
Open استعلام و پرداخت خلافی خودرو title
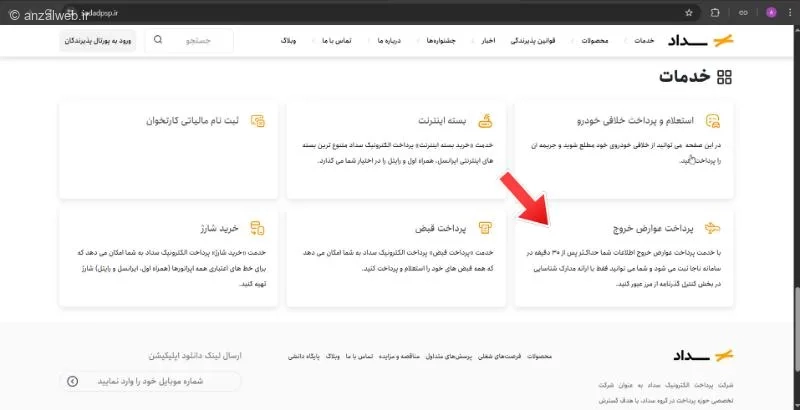tap(635, 121)
